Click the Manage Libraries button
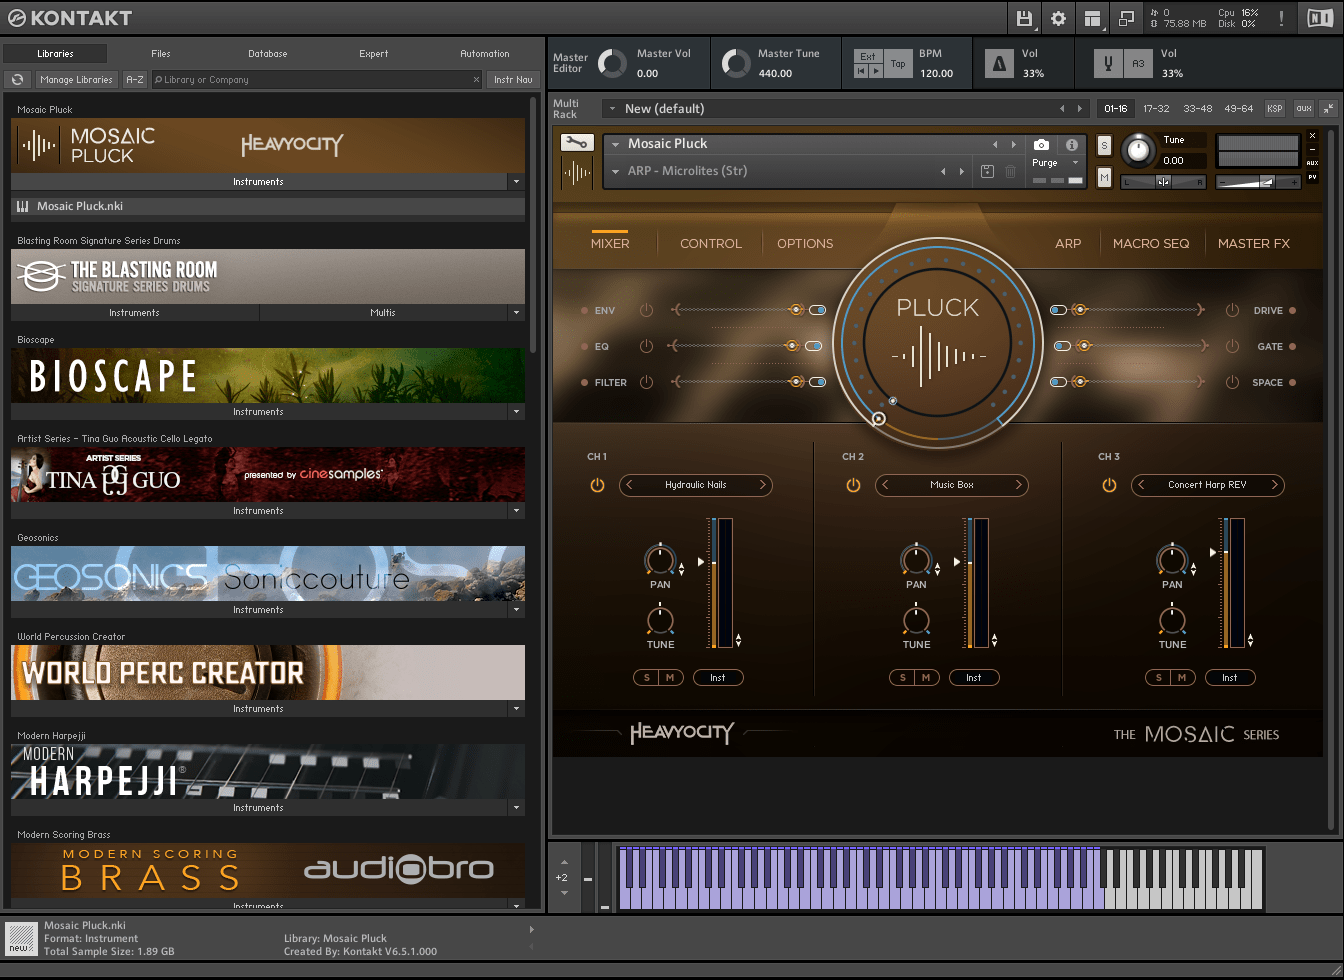This screenshot has width=1344, height=980. 77,80
